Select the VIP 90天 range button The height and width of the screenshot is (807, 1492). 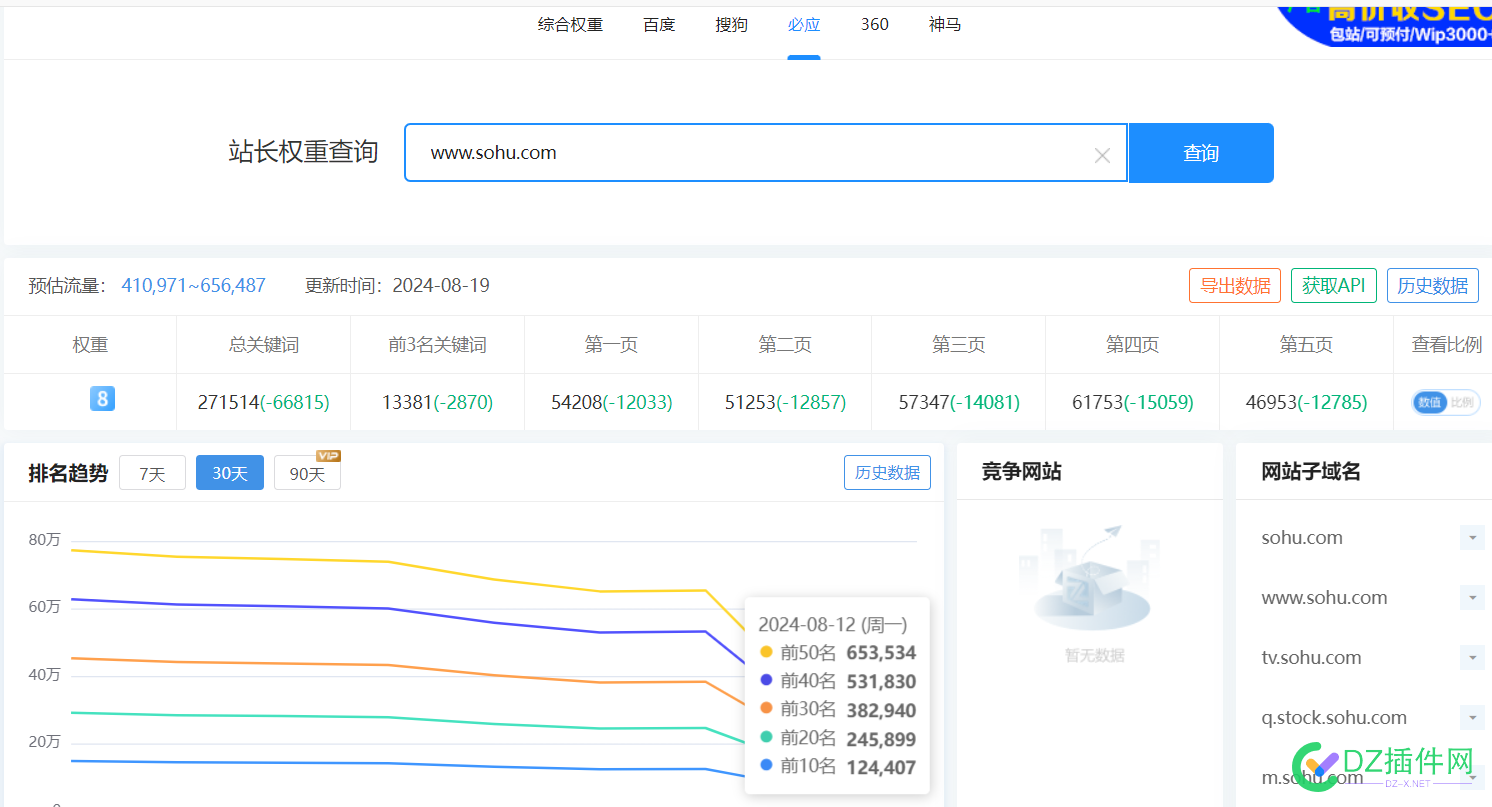307,473
